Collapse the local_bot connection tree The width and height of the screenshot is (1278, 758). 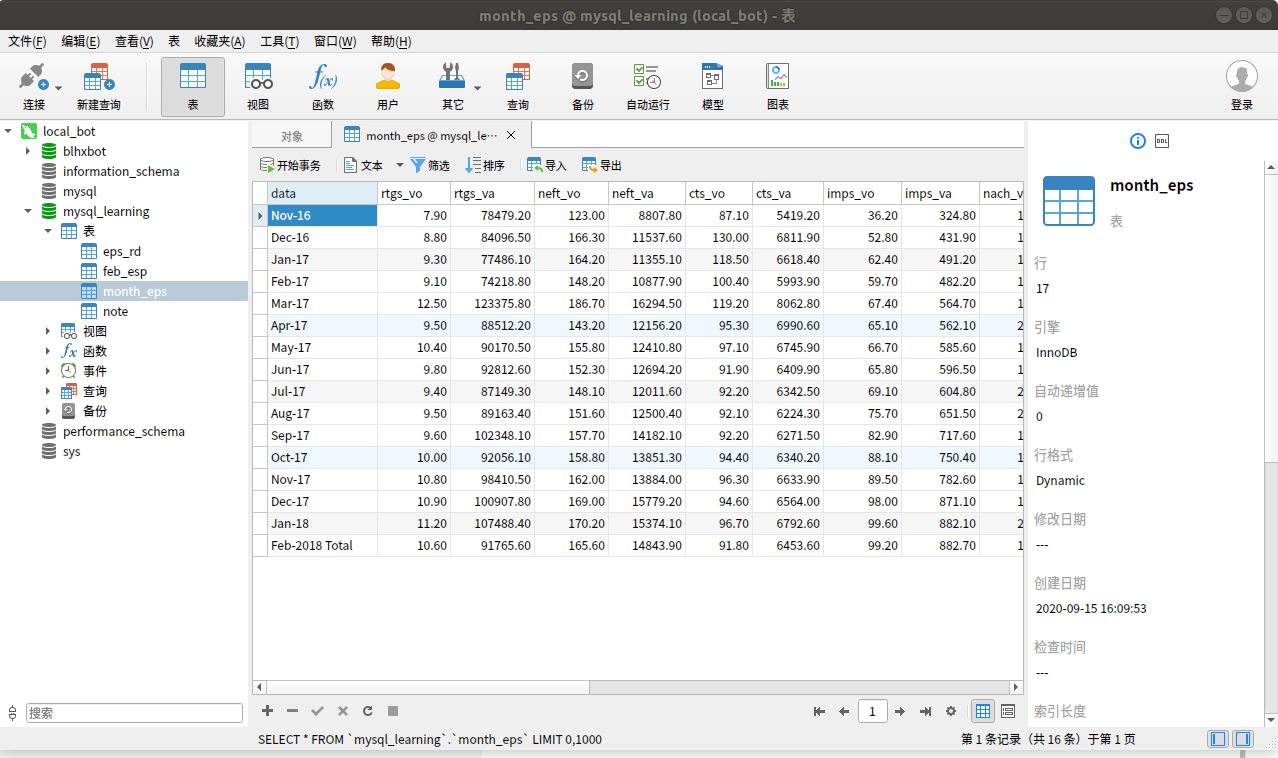[9, 131]
